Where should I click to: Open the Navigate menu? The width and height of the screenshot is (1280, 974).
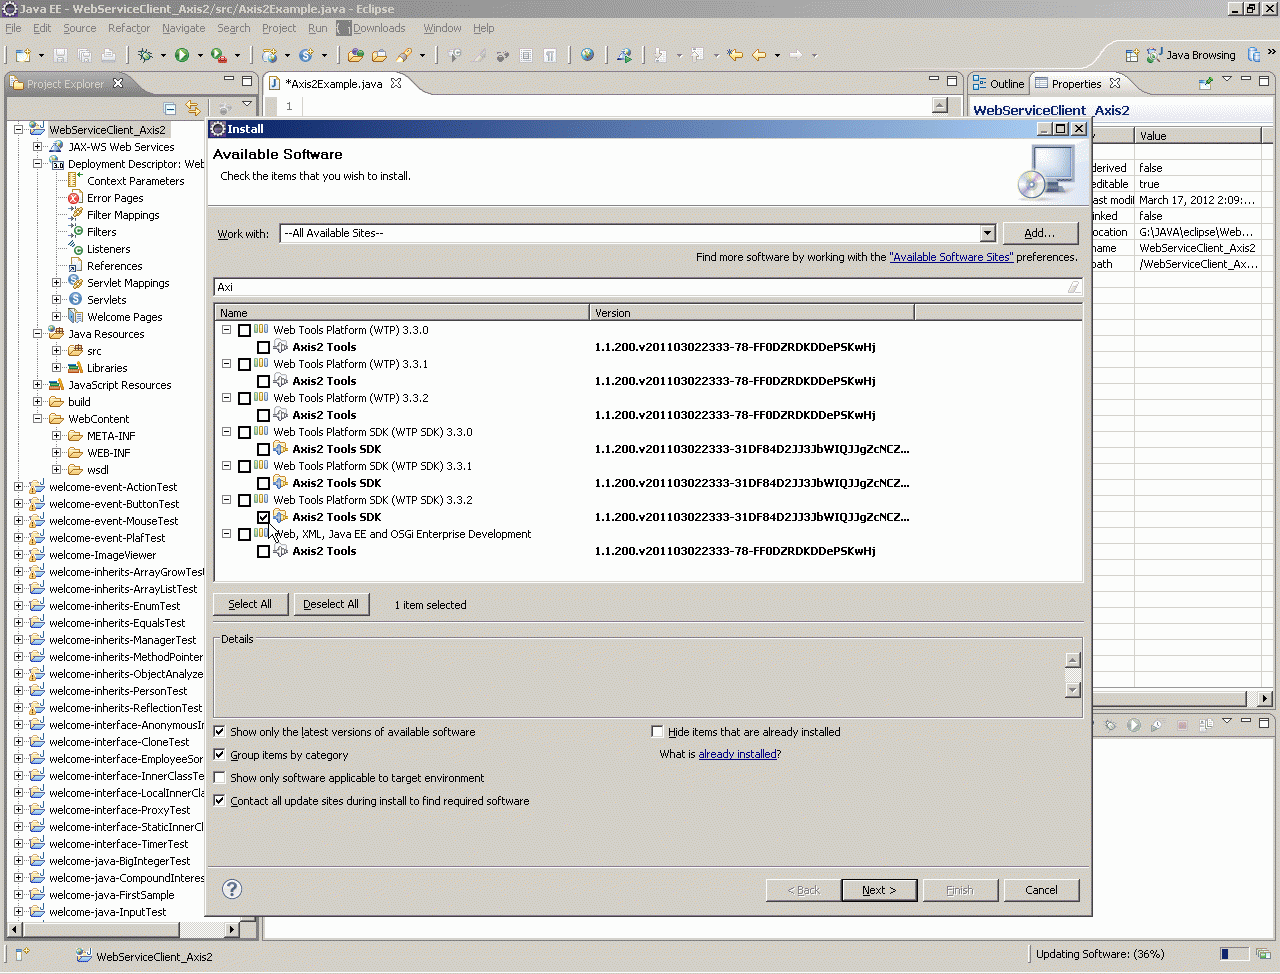(184, 28)
